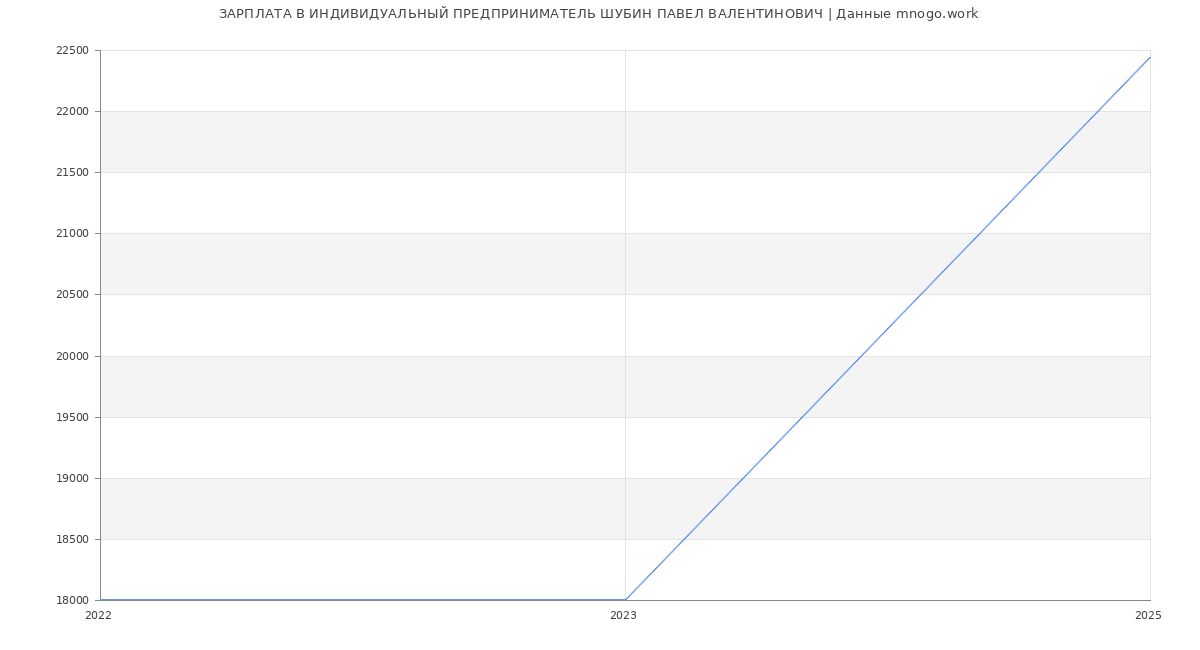This screenshot has width=1200, height=650.
Task: Click the 18500 y-axis label
Action: [x=72, y=540]
